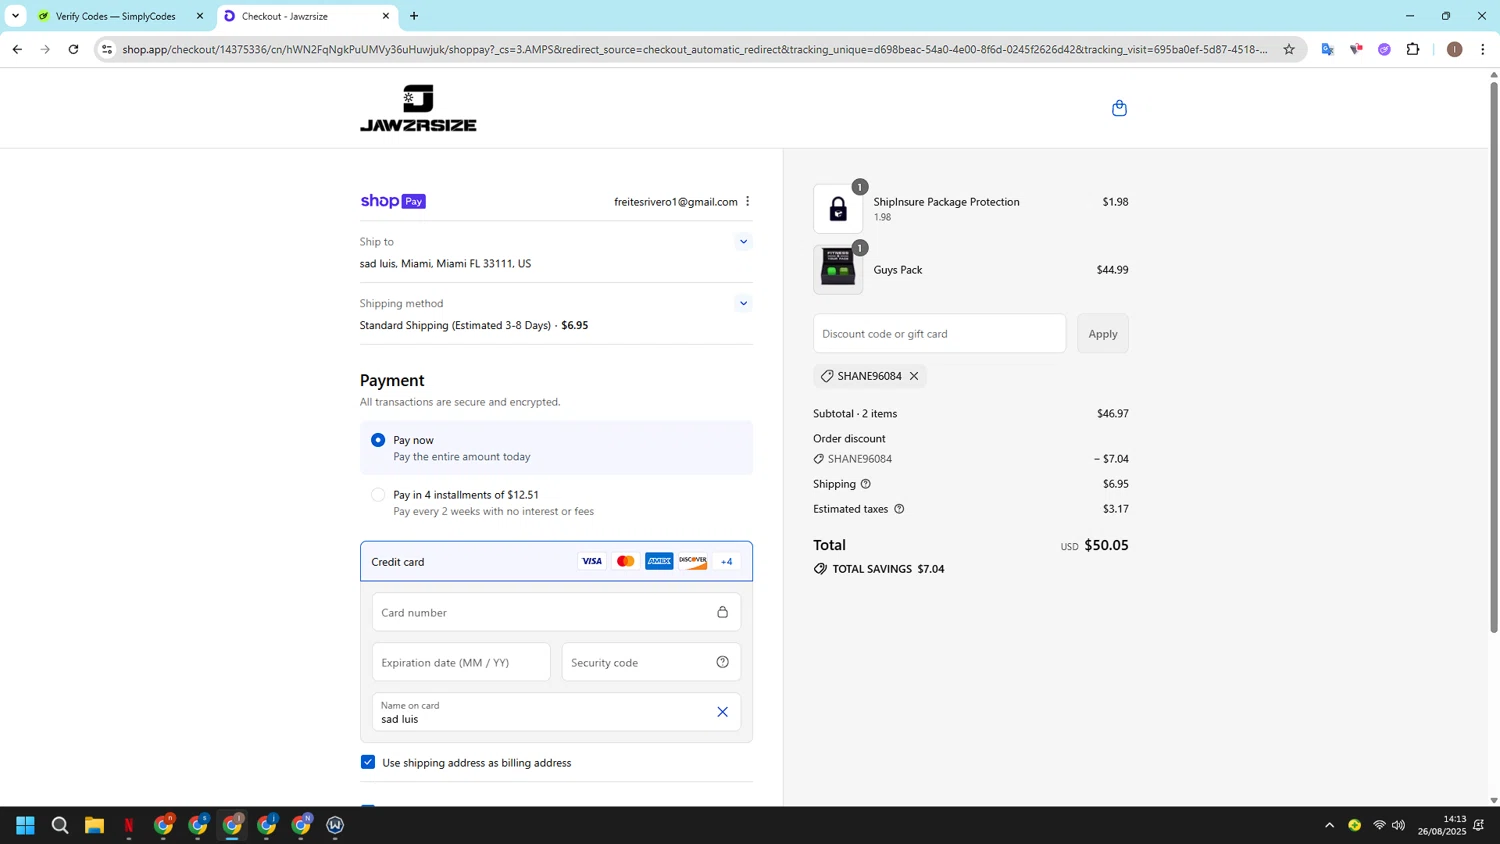Image resolution: width=1500 pixels, height=844 pixels.
Task: Open the Chrome profile avatar
Action: pos(1455,49)
